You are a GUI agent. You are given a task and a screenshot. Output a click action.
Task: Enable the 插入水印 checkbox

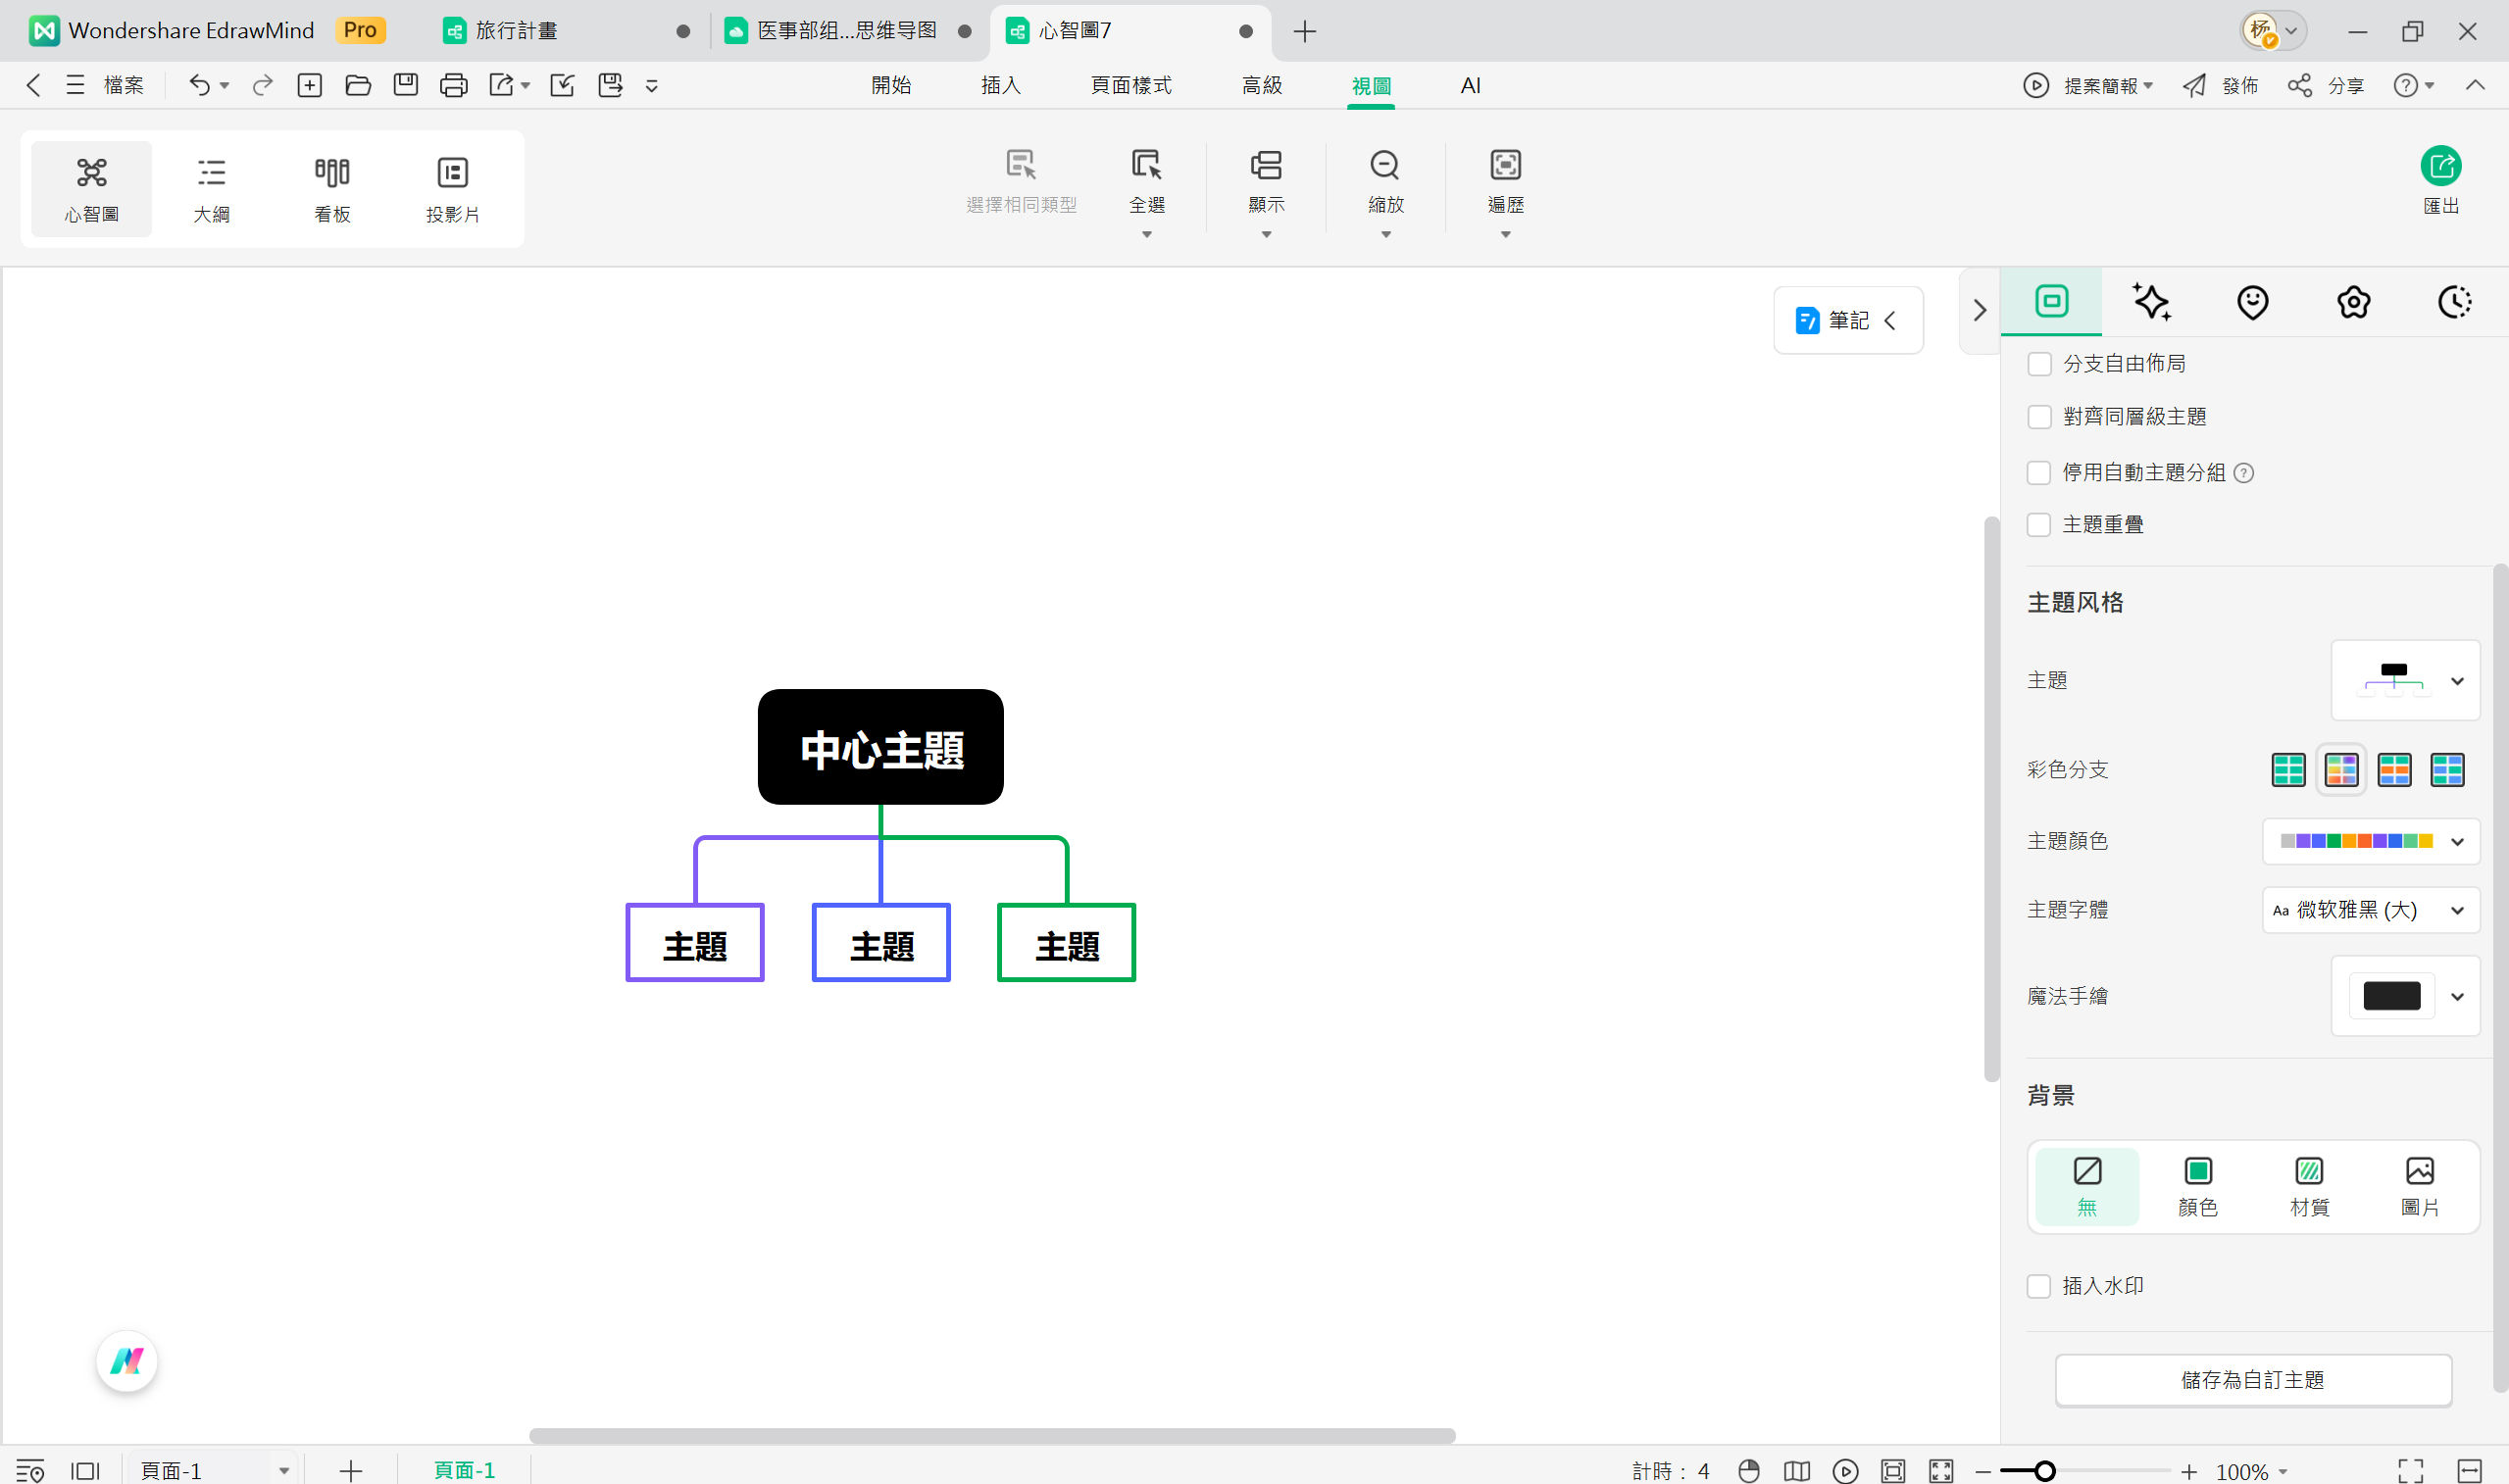click(x=2039, y=1286)
